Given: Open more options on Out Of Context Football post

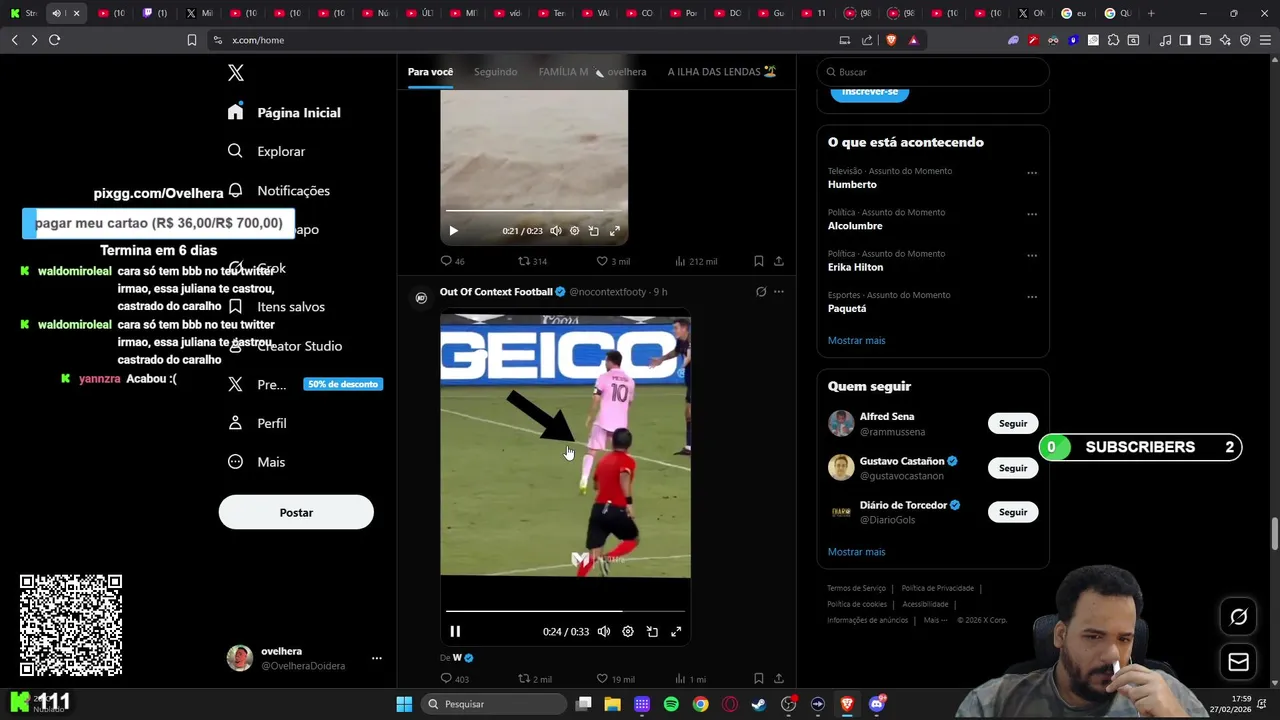Looking at the screenshot, I should pos(779,292).
